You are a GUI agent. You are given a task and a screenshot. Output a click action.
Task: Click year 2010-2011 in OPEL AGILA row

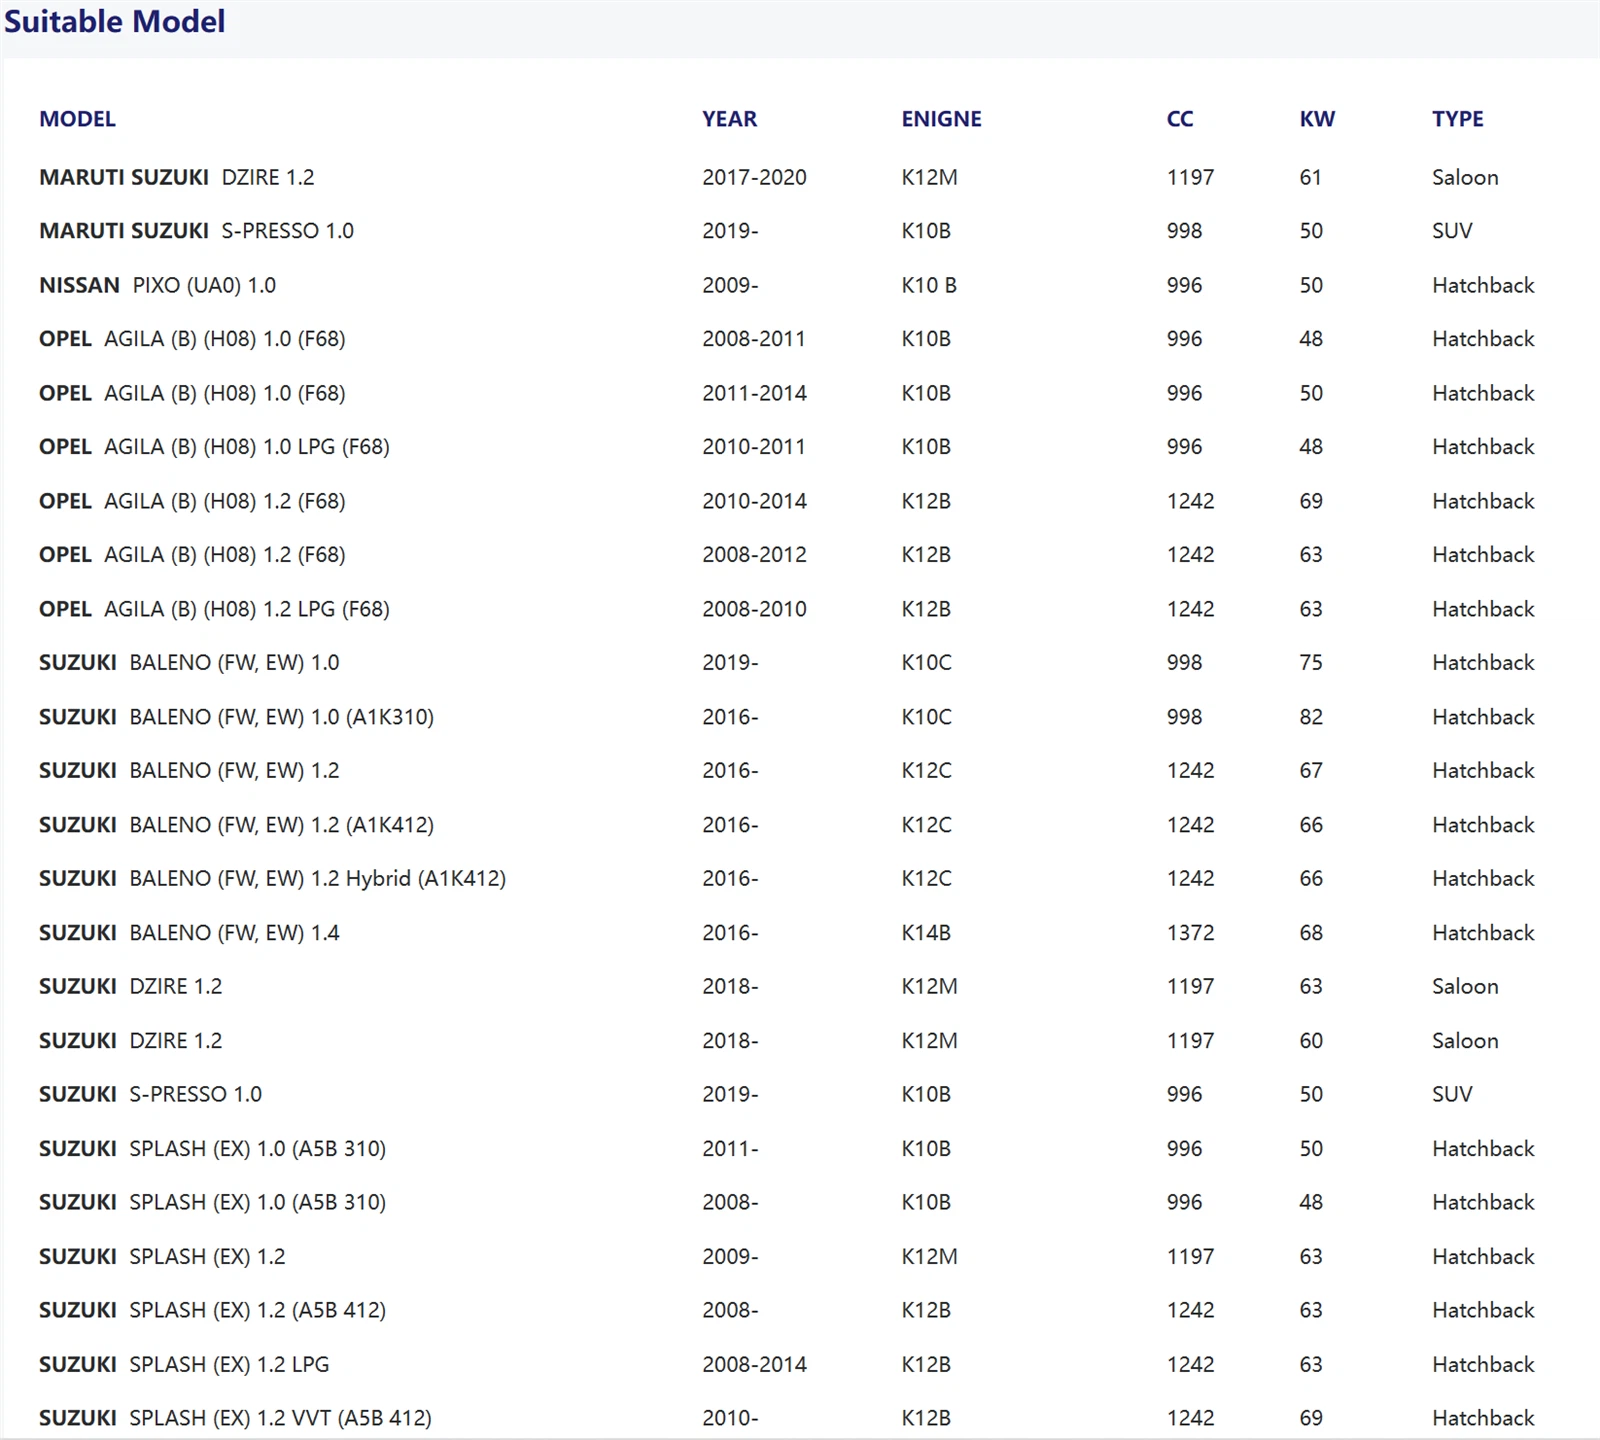[754, 447]
